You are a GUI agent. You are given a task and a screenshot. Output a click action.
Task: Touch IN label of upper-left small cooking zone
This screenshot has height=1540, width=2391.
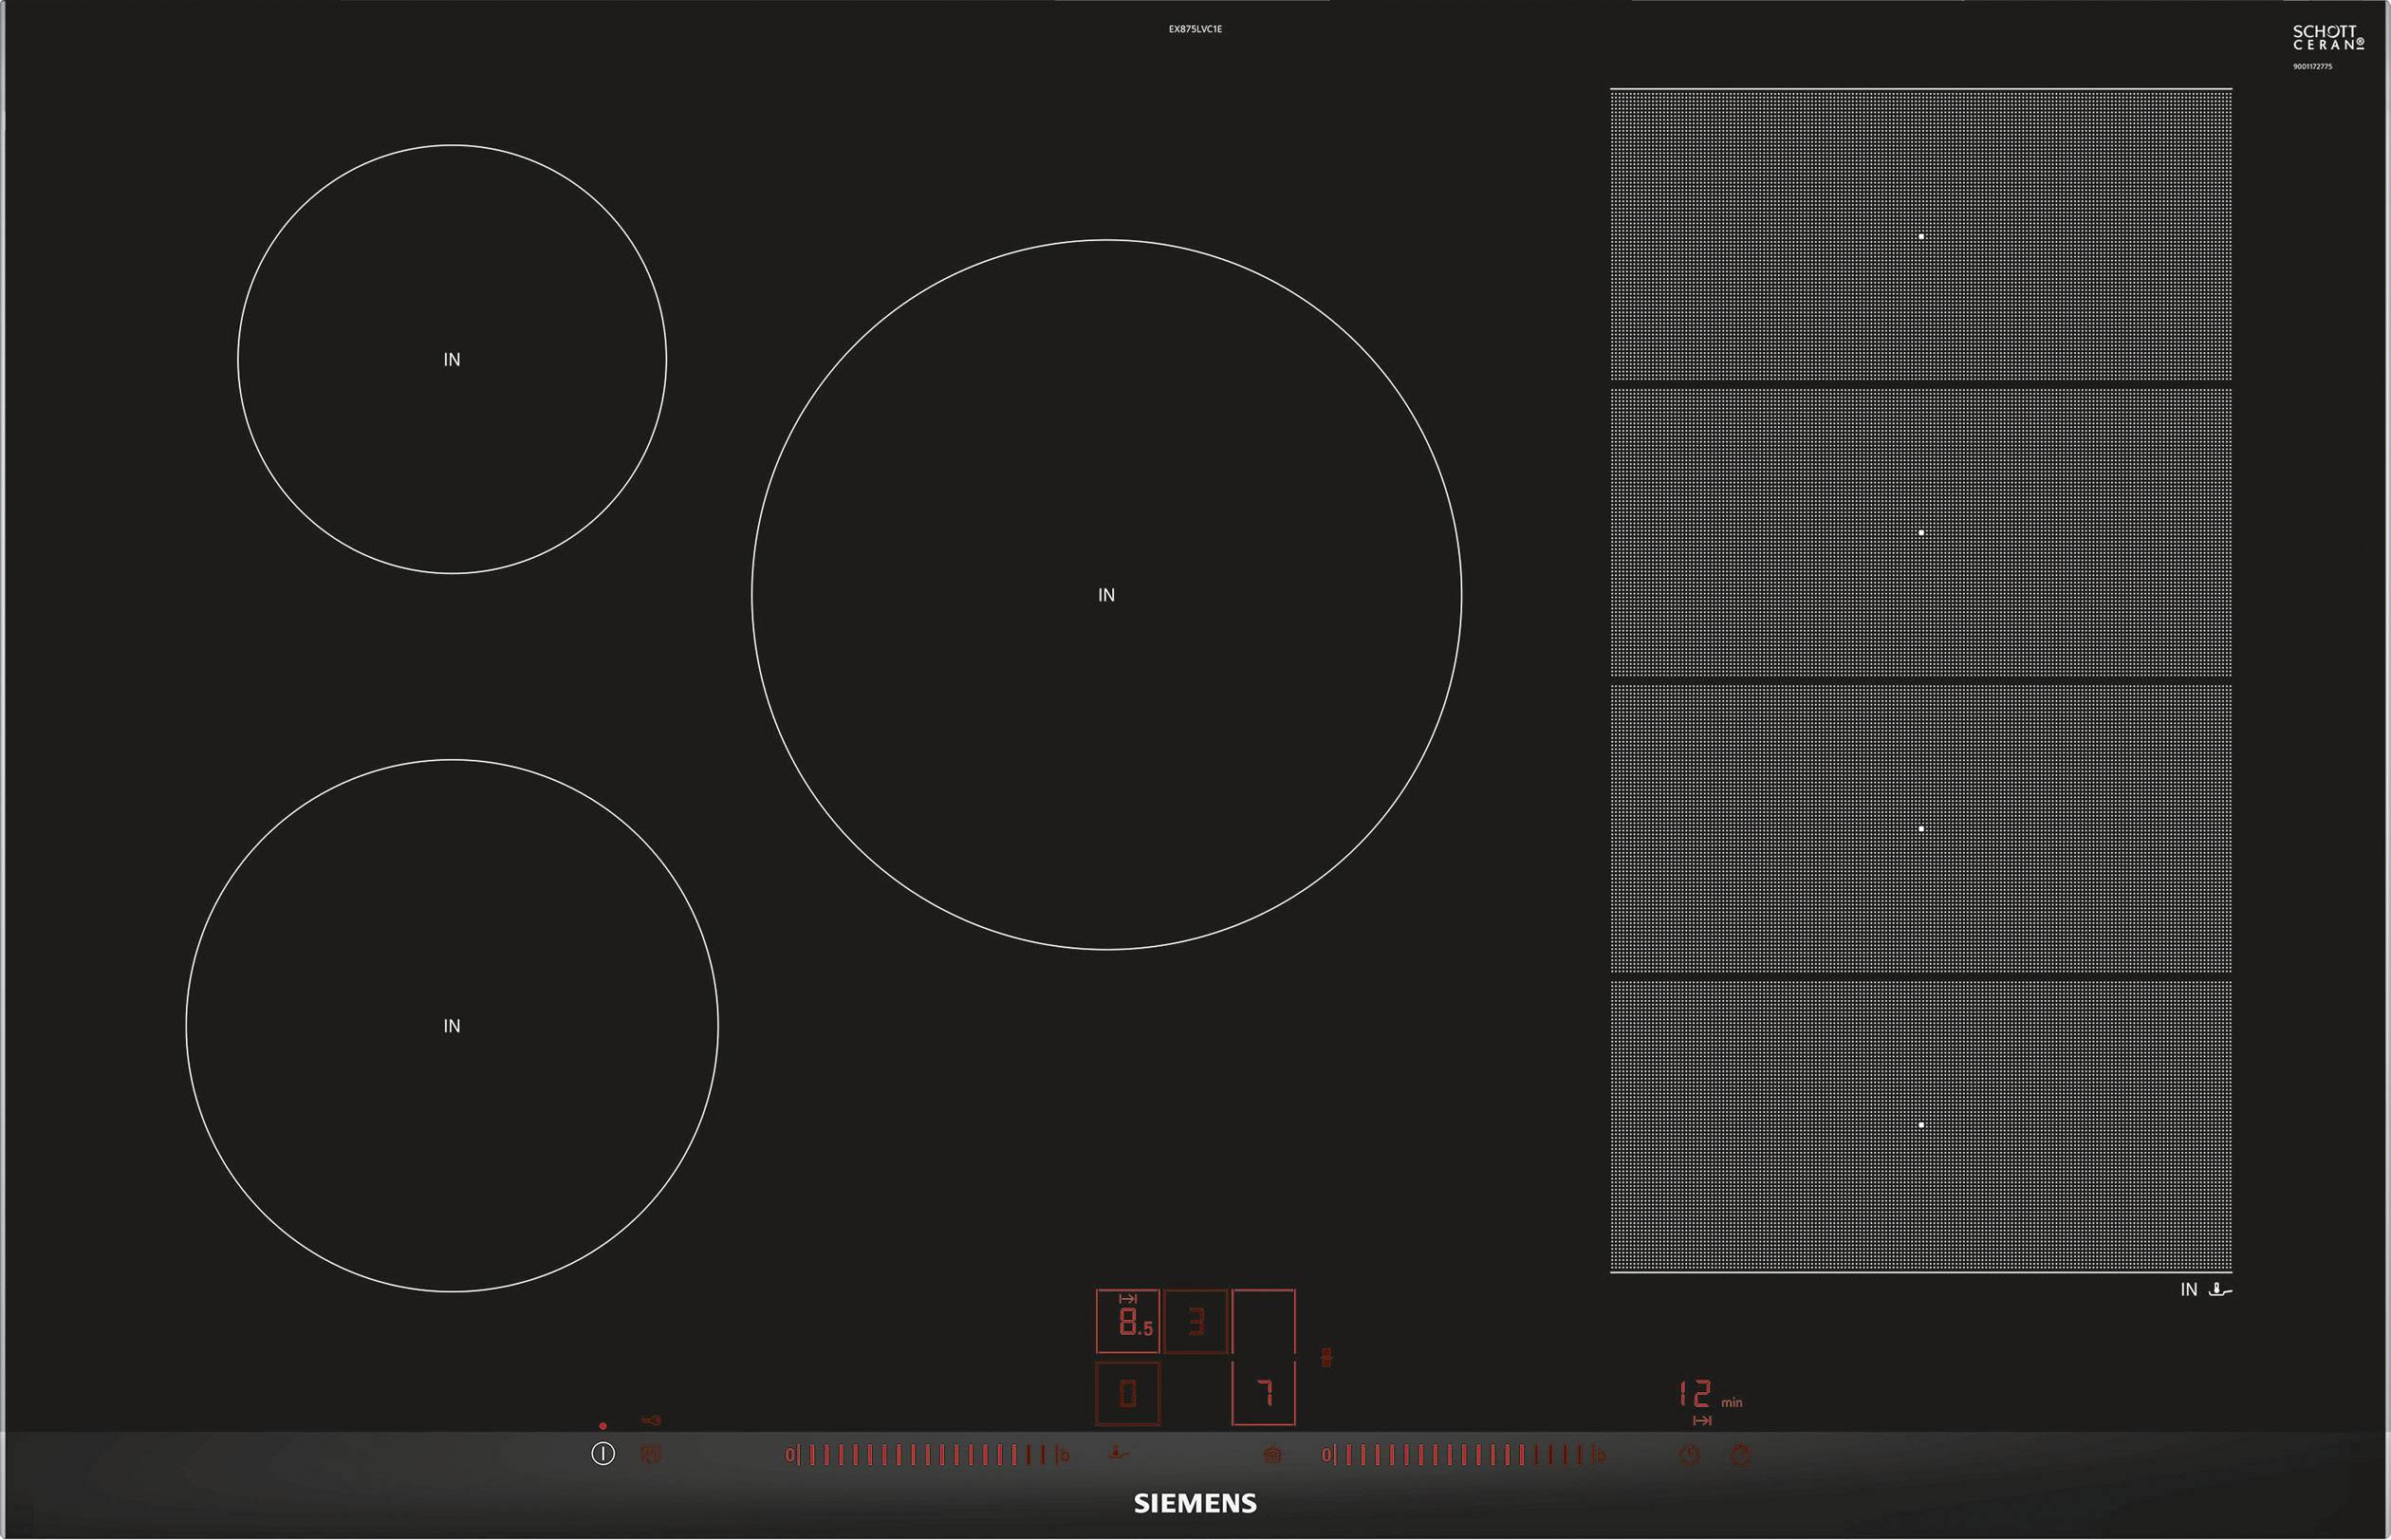452,359
